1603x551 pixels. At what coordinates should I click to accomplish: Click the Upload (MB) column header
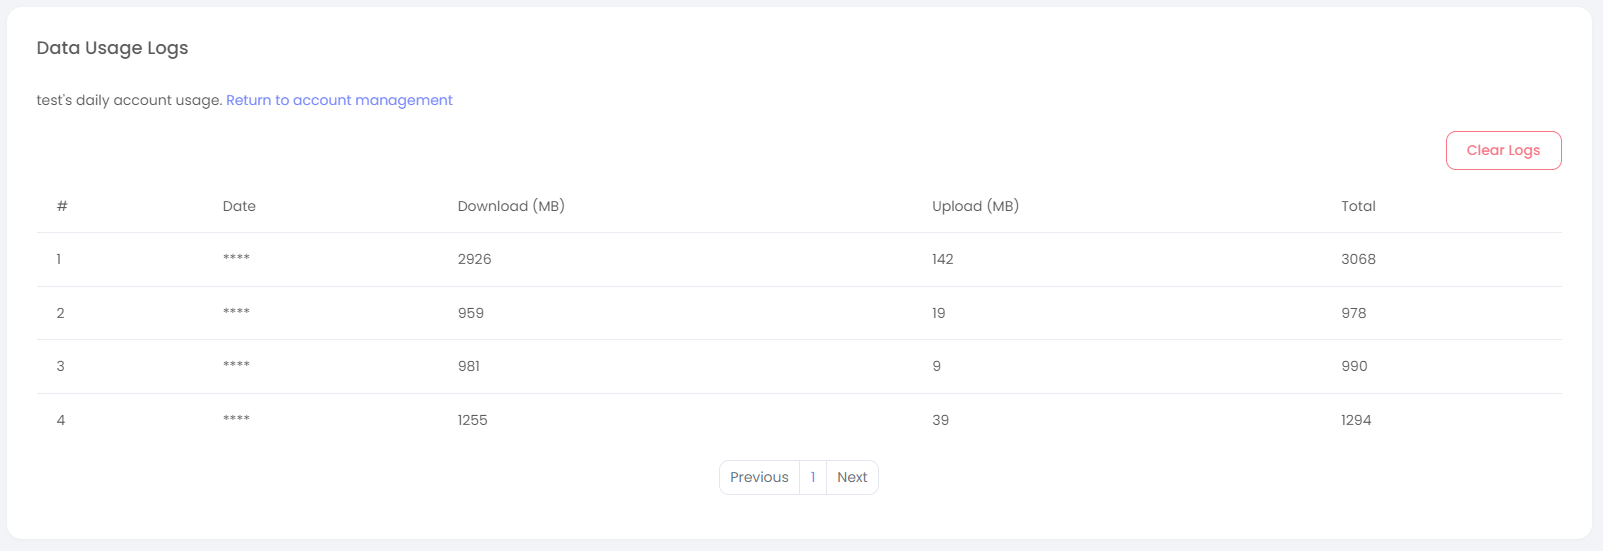[975, 206]
